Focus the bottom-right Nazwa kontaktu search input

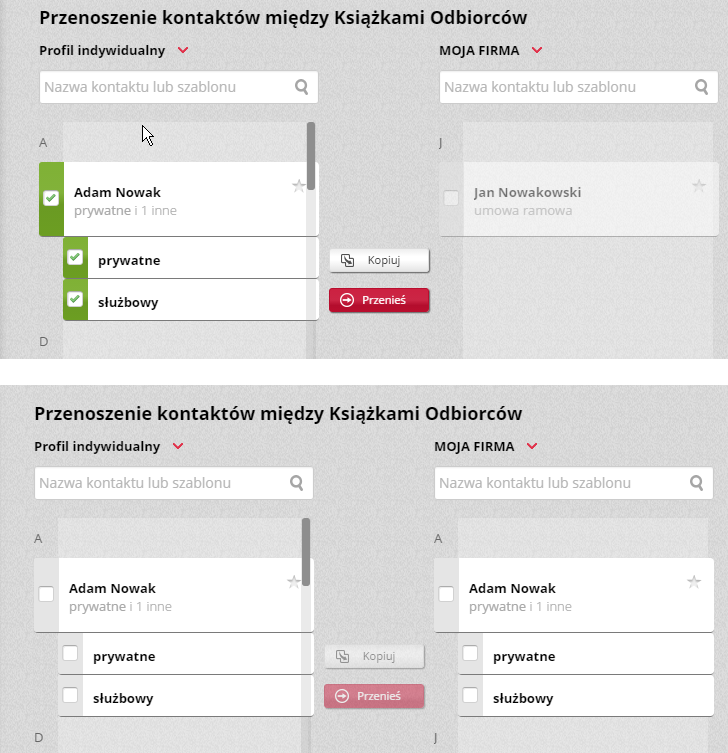click(573, 483)
